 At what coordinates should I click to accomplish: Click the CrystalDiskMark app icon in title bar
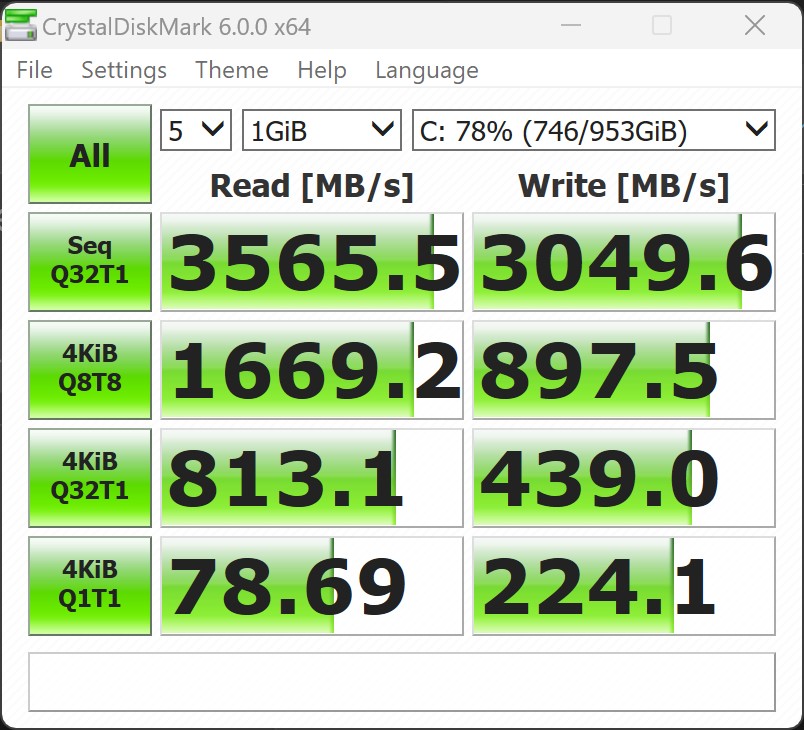(x=21, y=25)
